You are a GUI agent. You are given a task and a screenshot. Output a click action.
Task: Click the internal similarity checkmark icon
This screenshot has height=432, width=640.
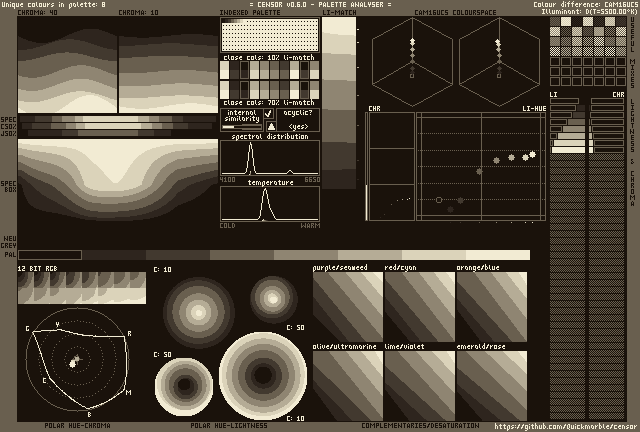pyautogui.click(x=269, y=114)
